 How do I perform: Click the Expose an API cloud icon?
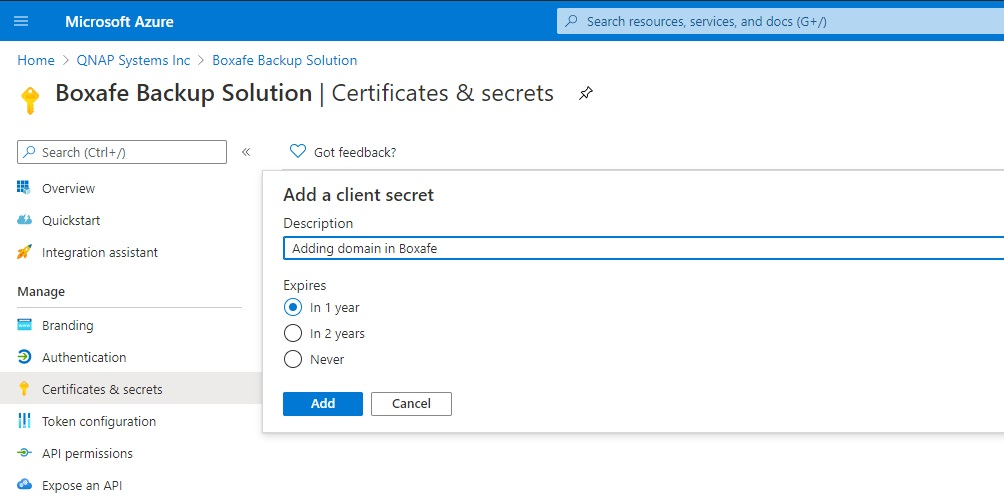pyautogui.click(x=24, y=484)
